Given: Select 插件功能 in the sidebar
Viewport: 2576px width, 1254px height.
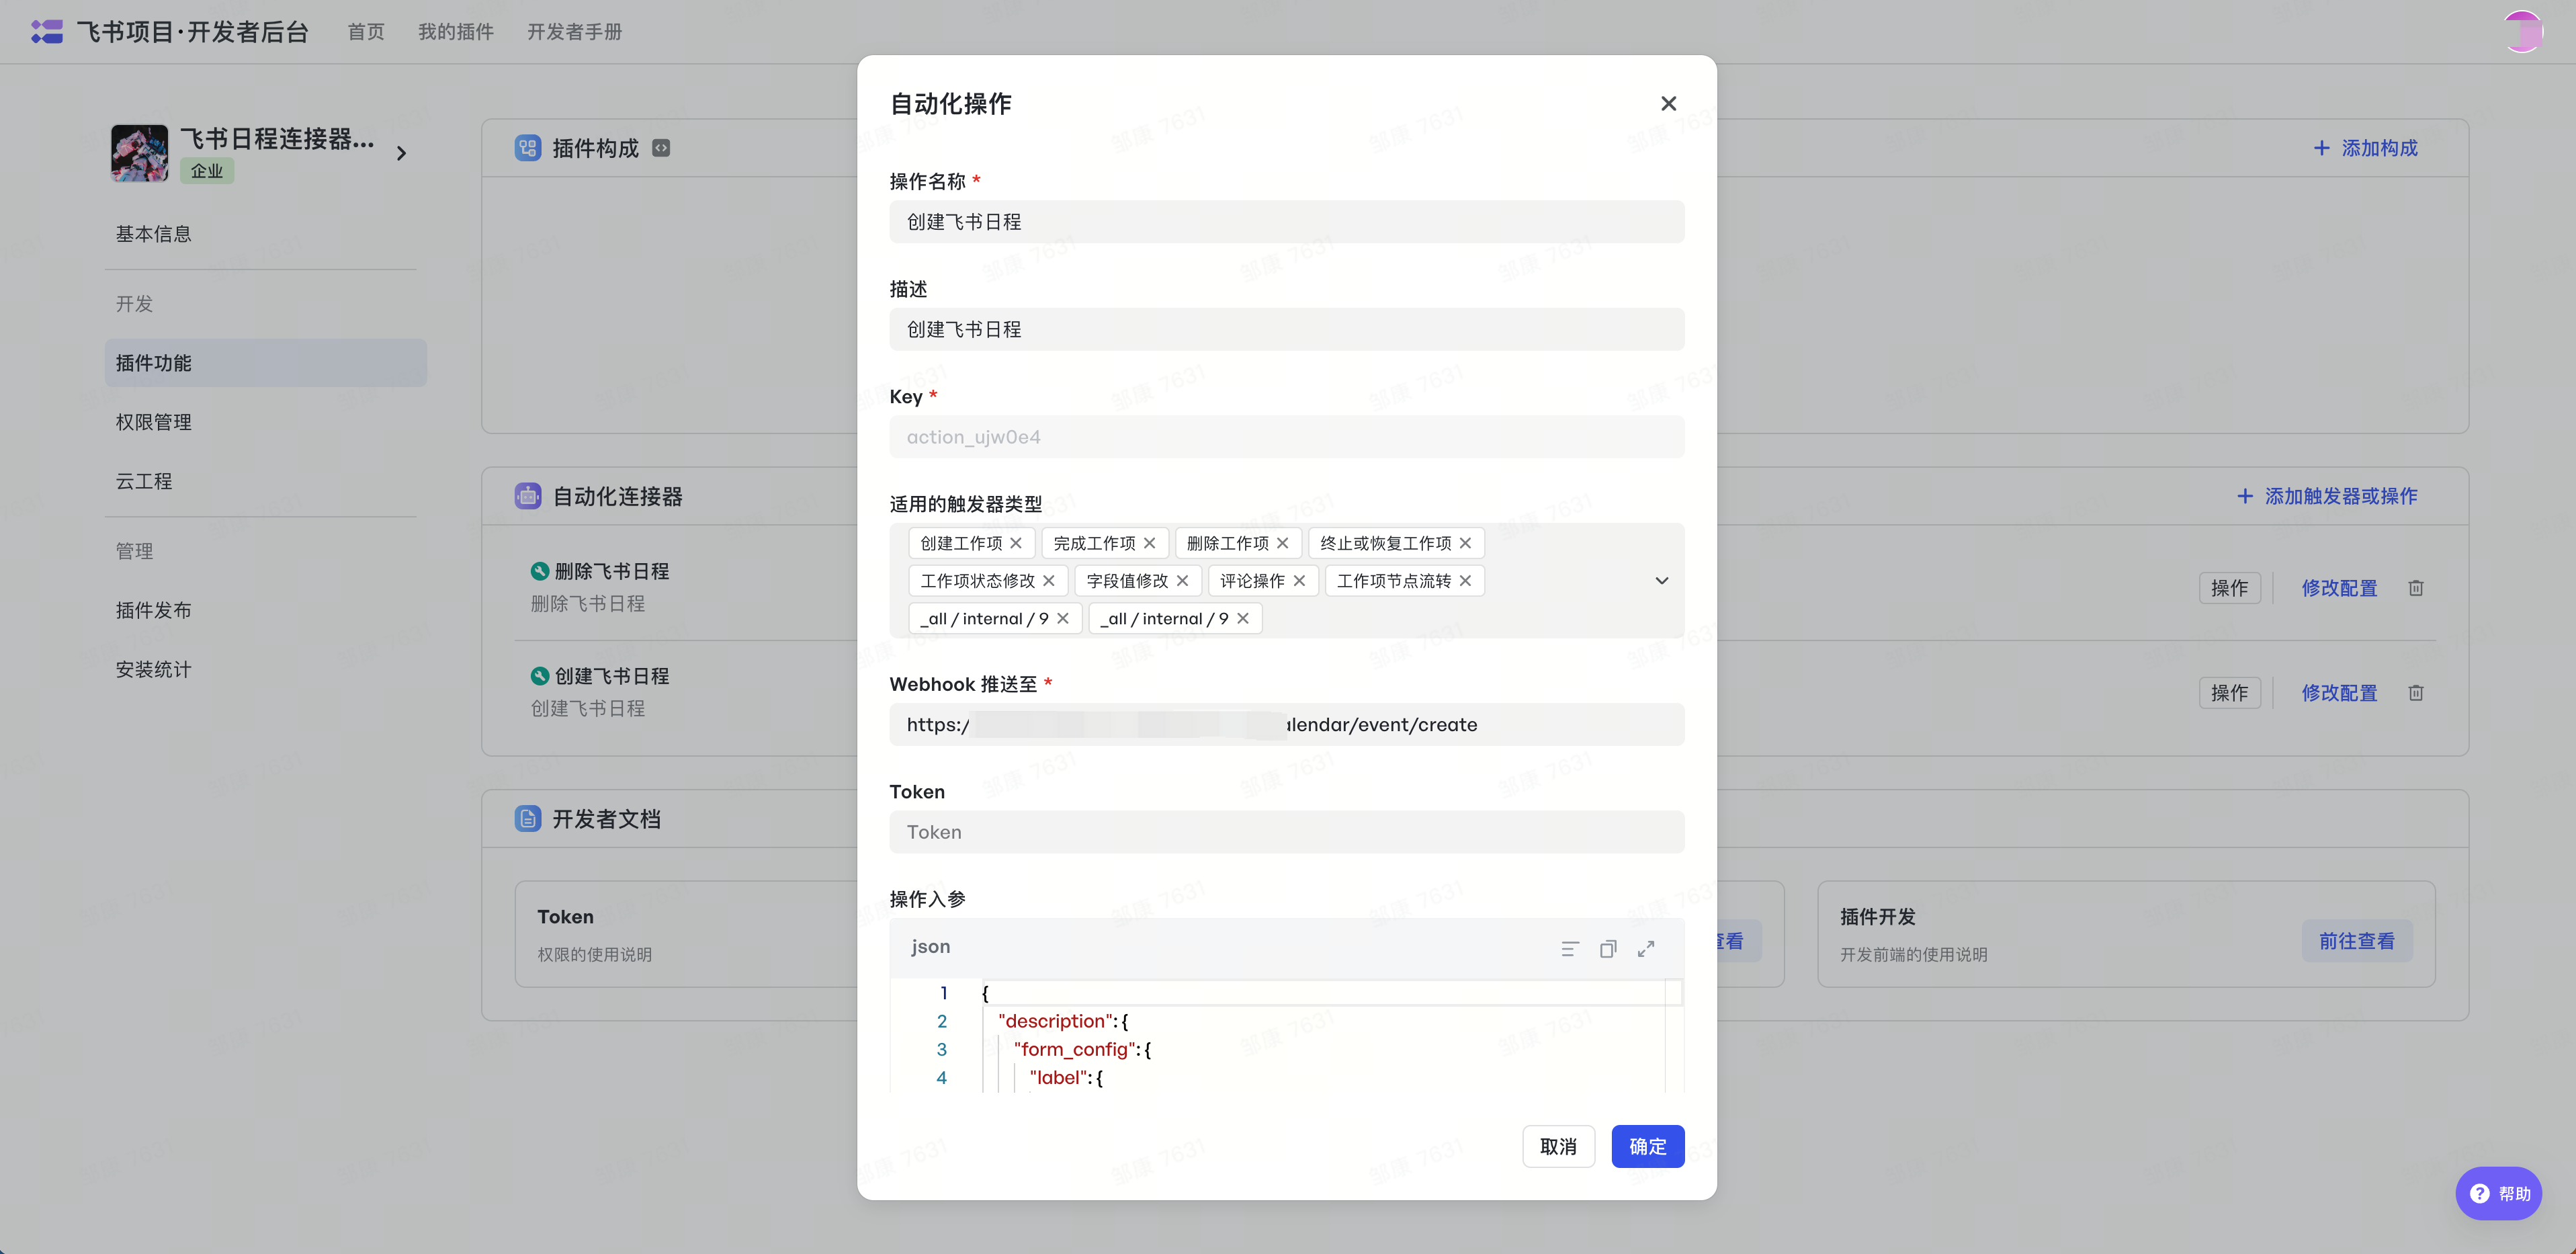Looking at the screenshot, I should click(x=265, y=363).
